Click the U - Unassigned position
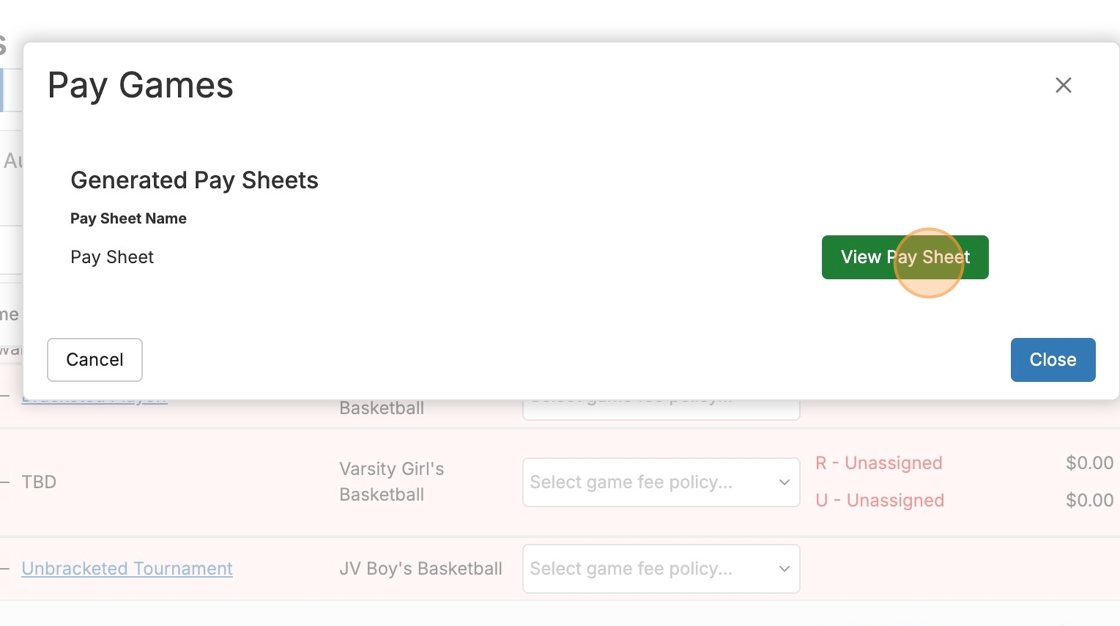The image size is (1120, 626). pyautogui.click(x=879, y=500)
